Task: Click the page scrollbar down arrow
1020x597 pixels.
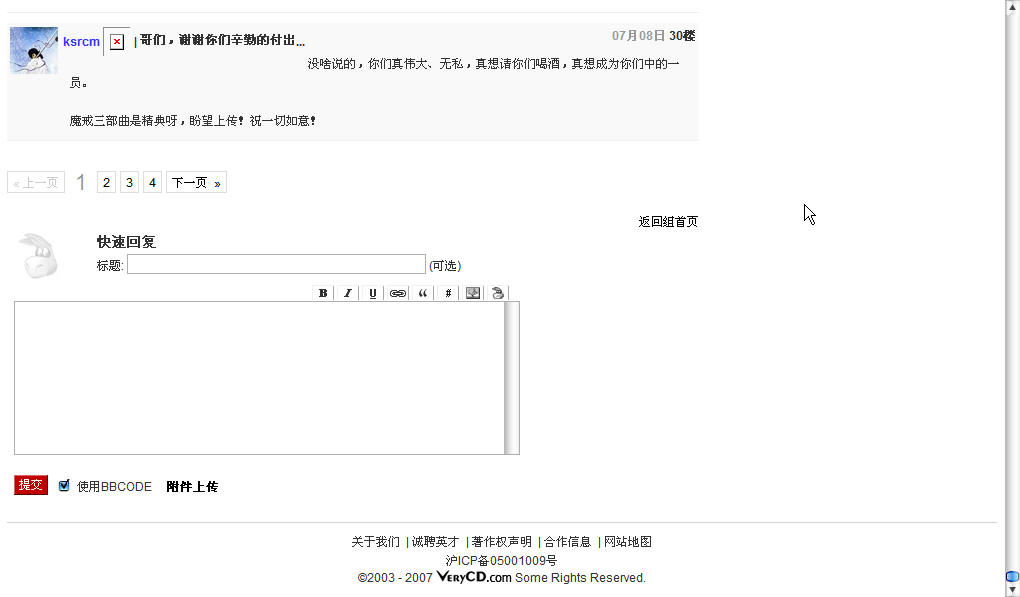Action: 1012,590
